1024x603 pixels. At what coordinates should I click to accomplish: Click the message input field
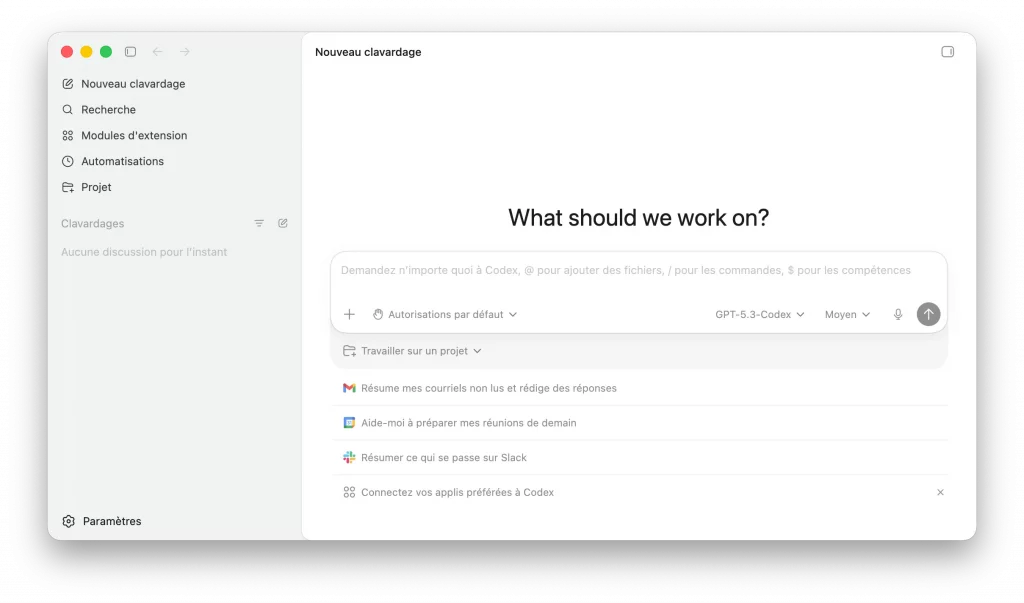626,271
